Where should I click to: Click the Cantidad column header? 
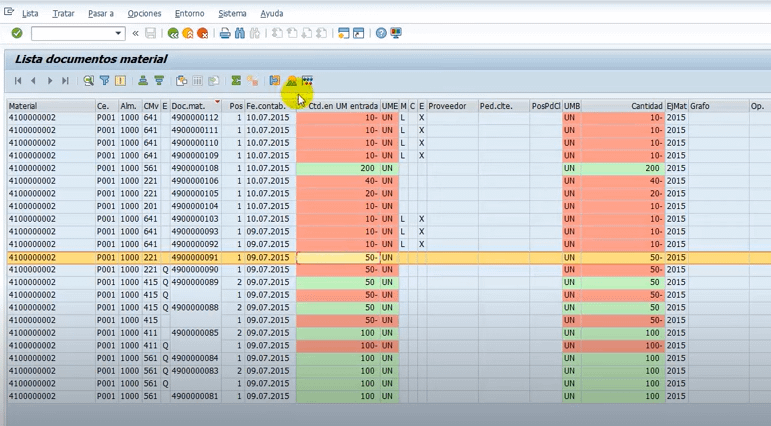645,106
